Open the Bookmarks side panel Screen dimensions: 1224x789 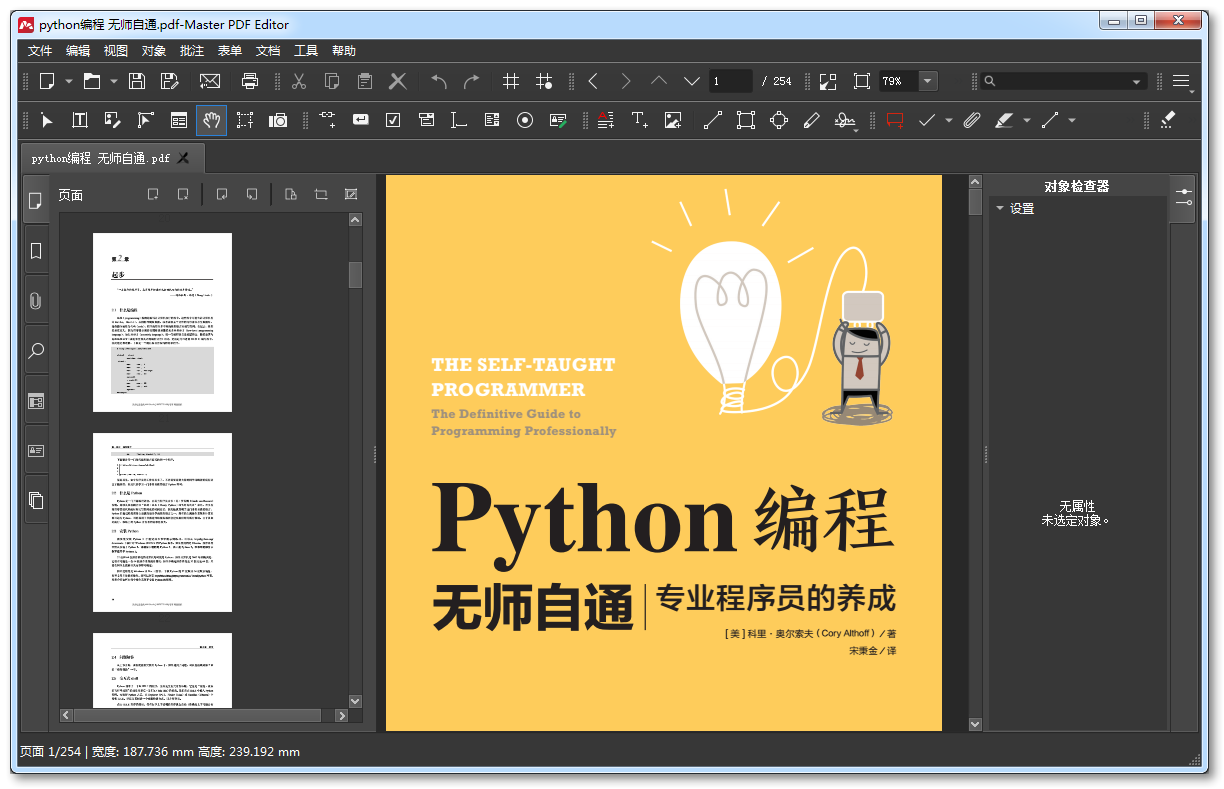(36, 251)
